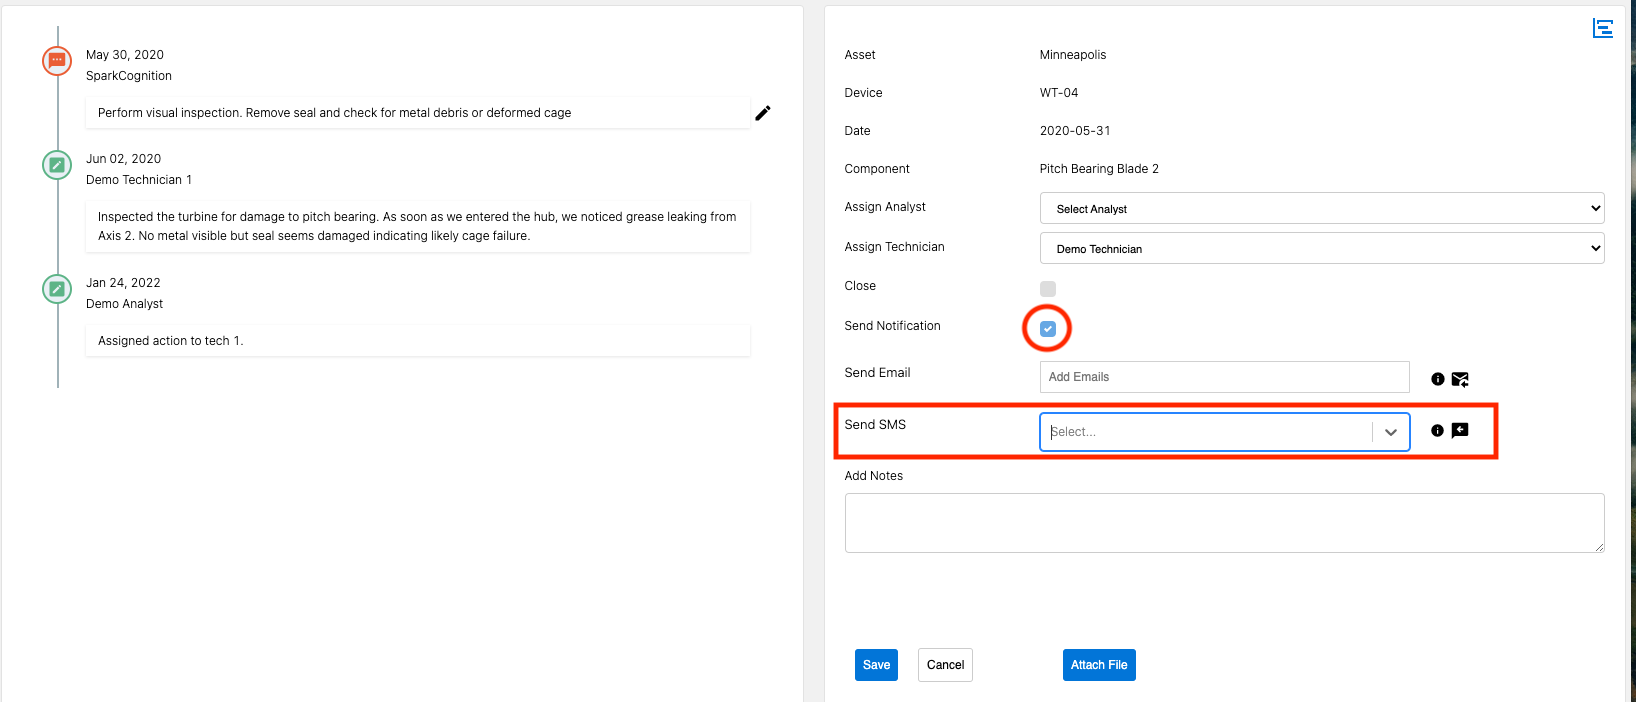Select the date text 'Jan 24, 2022'

click(123, 283)
